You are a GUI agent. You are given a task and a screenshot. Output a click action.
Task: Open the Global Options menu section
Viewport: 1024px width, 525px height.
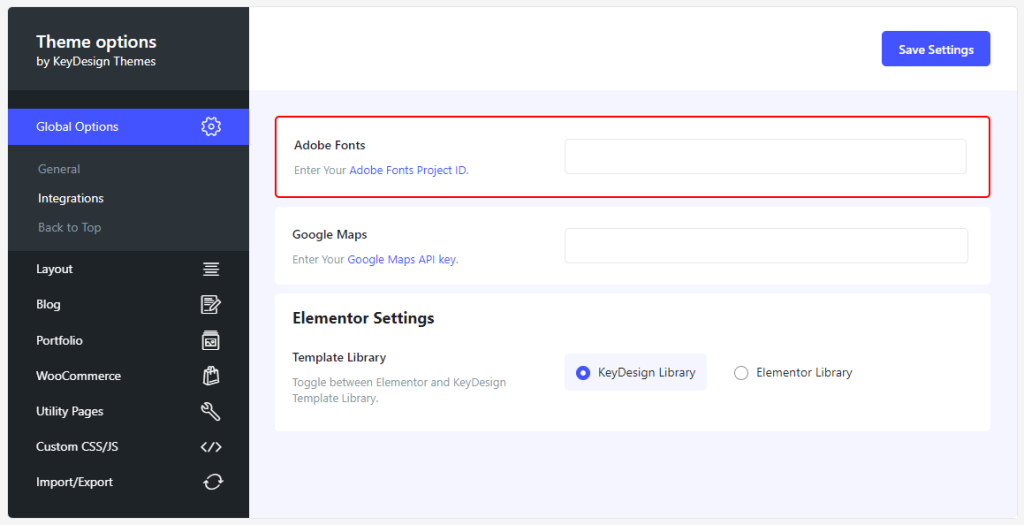[x=129, y=127]
